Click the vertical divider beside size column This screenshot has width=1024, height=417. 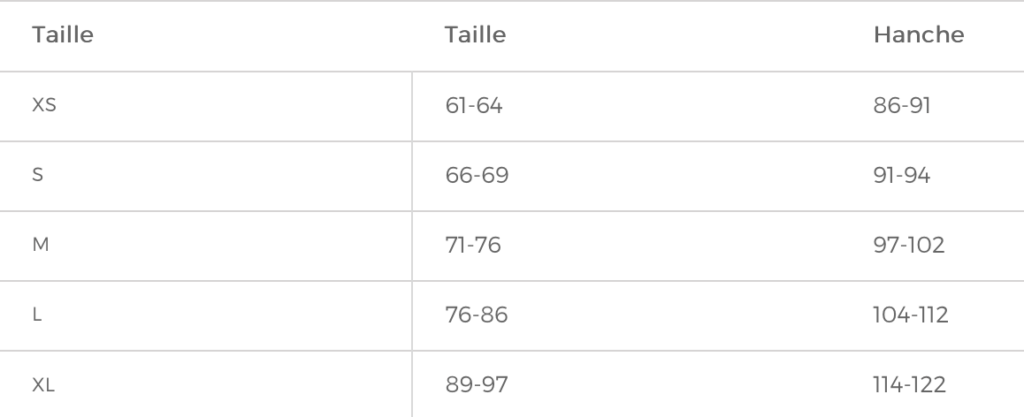point(412,245)
